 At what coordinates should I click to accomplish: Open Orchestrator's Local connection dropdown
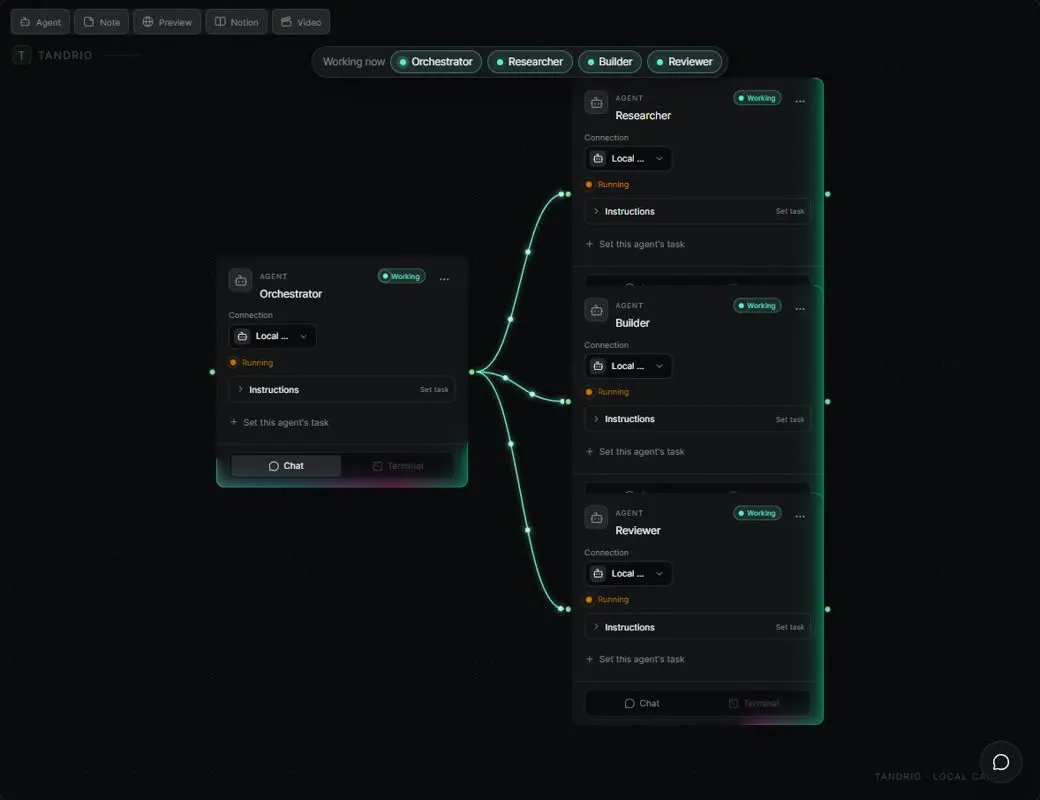click(x=273, y=336)
